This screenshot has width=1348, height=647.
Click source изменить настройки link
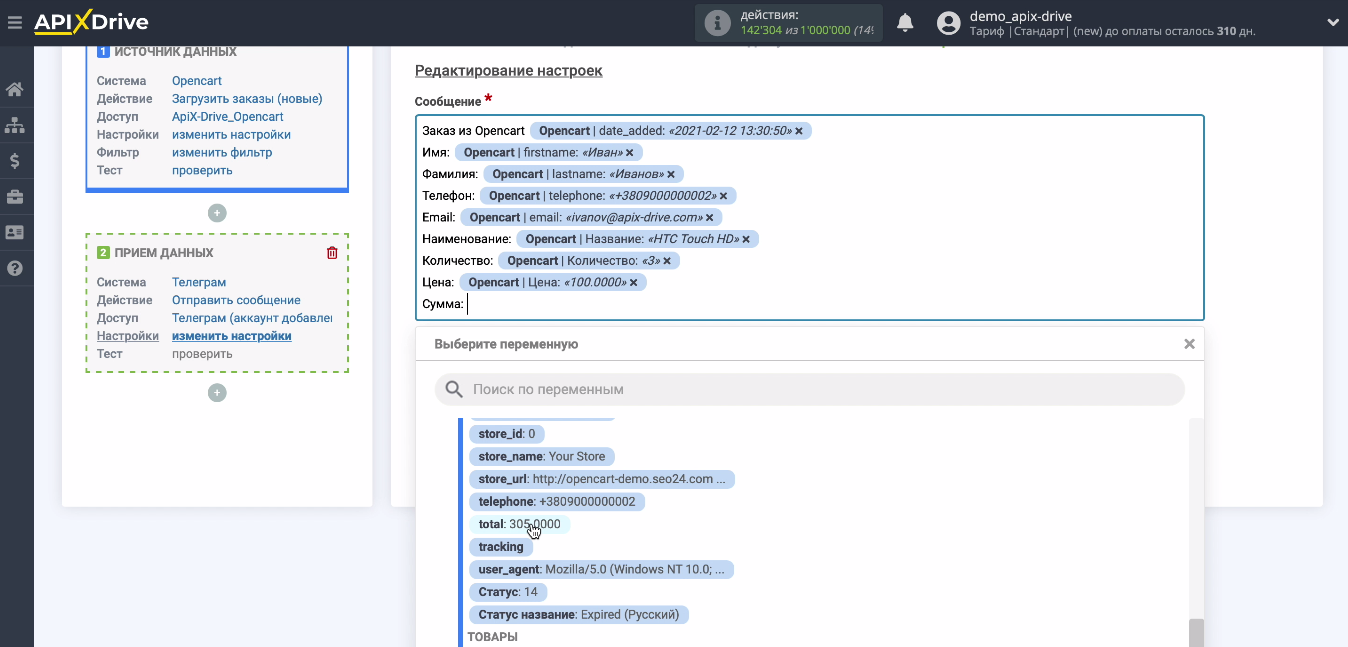pyautogui.click(x=231, y=135)
